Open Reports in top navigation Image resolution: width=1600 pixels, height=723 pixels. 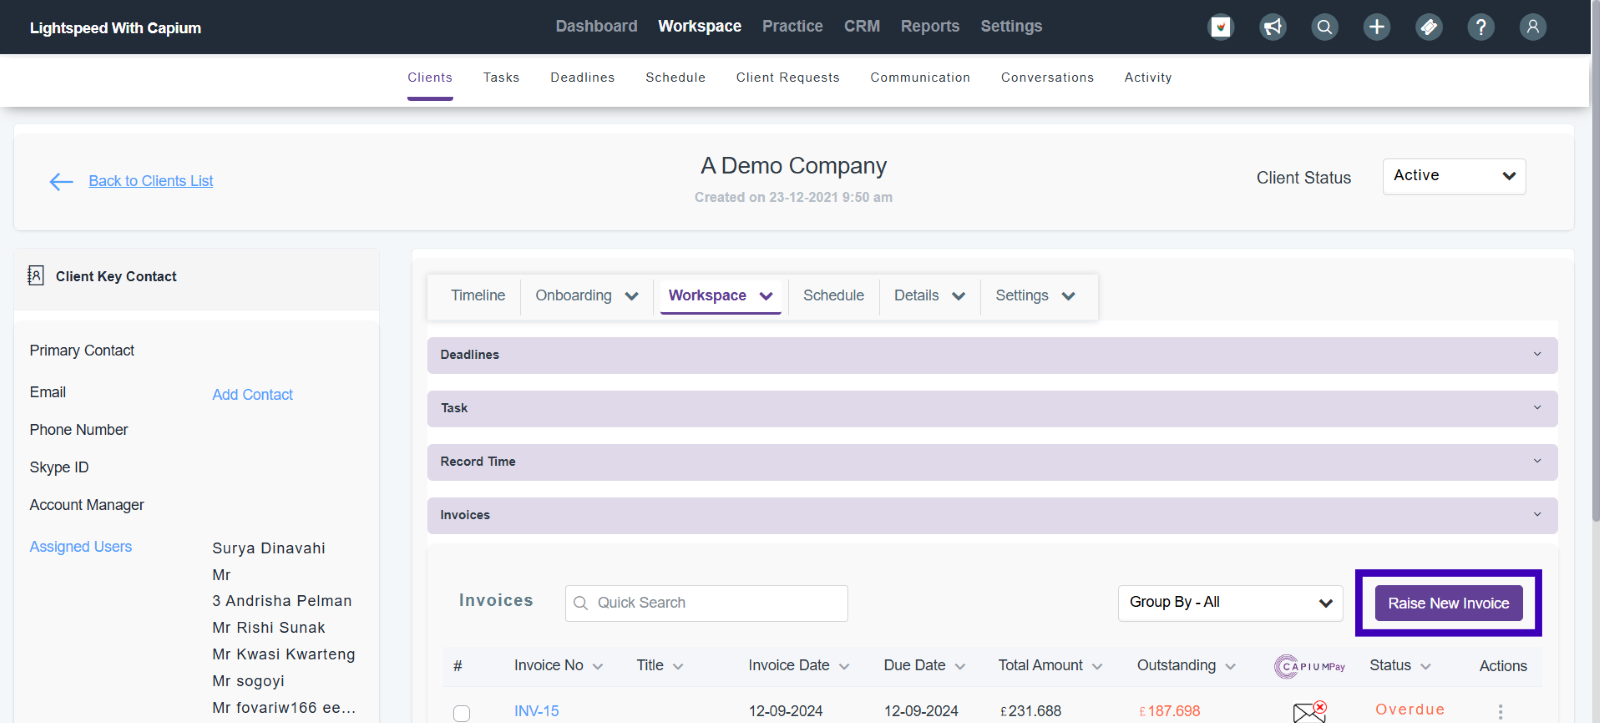click(x=930, y=26)
